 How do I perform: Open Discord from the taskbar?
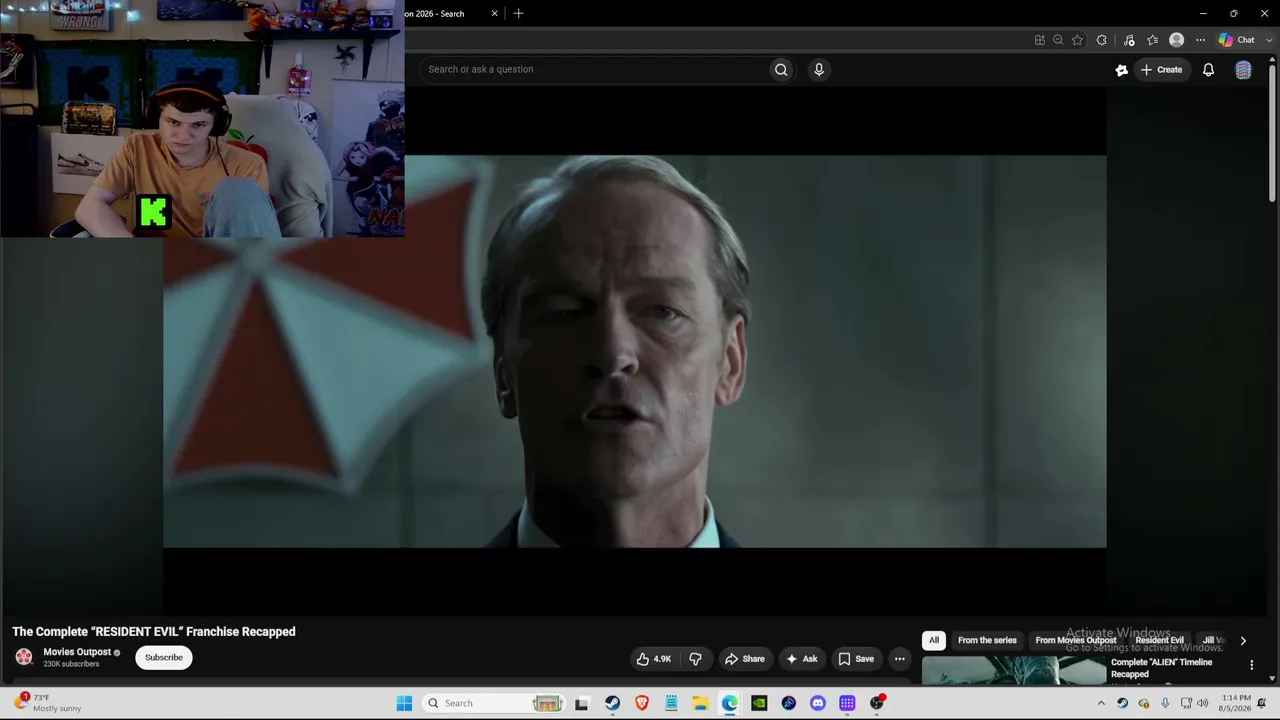pos(818,703)
